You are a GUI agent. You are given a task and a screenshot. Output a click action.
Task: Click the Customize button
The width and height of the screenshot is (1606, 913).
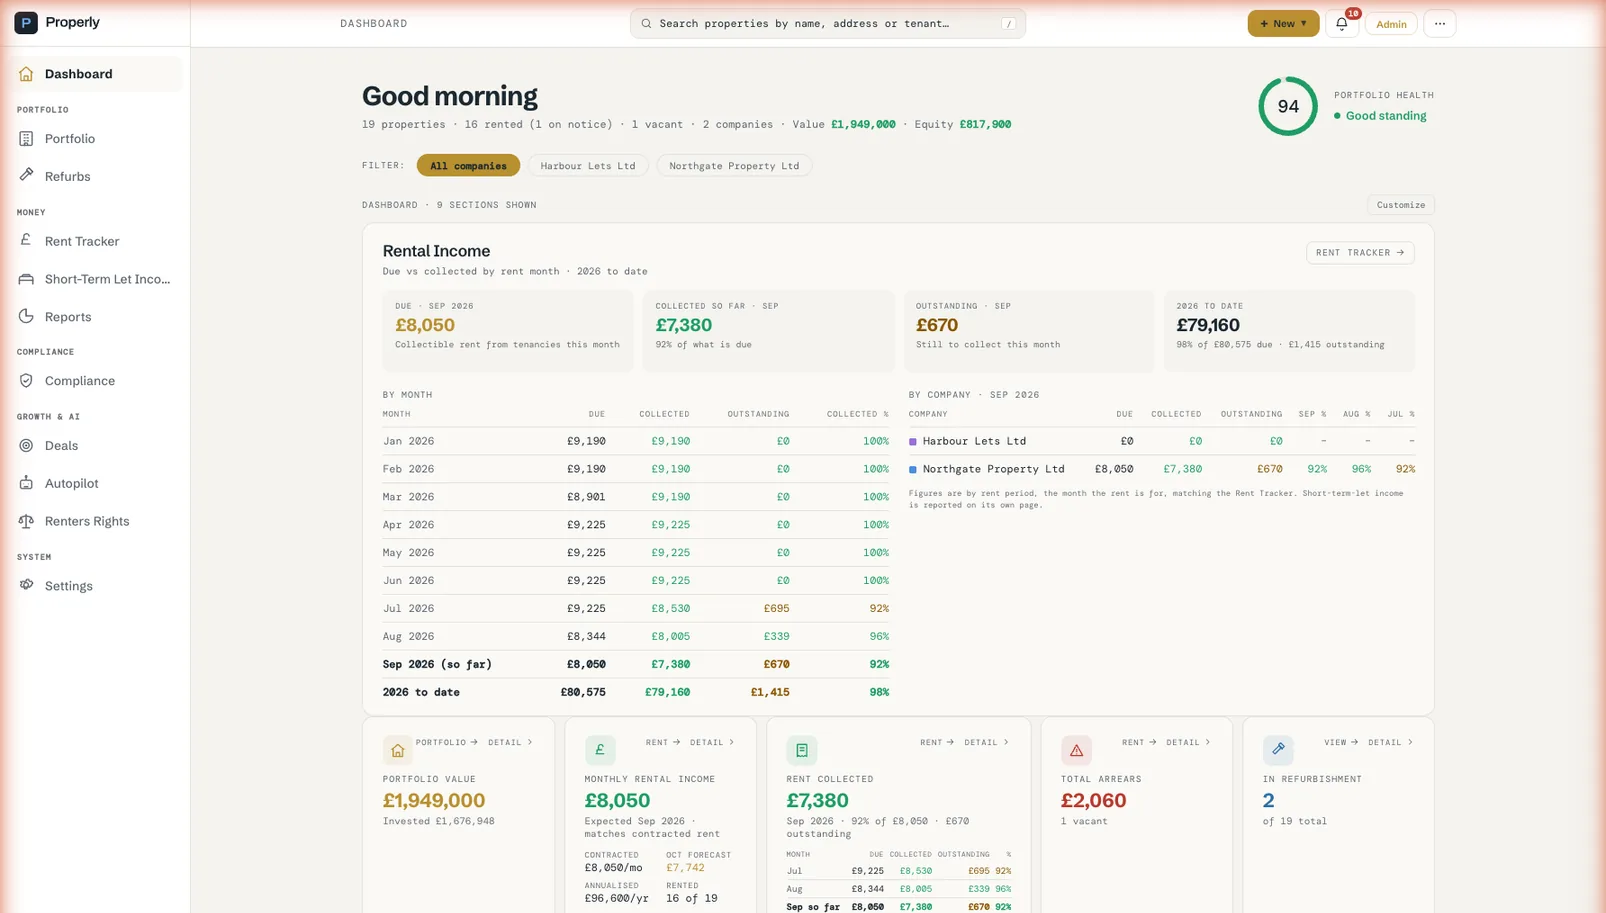point(1401,205)
